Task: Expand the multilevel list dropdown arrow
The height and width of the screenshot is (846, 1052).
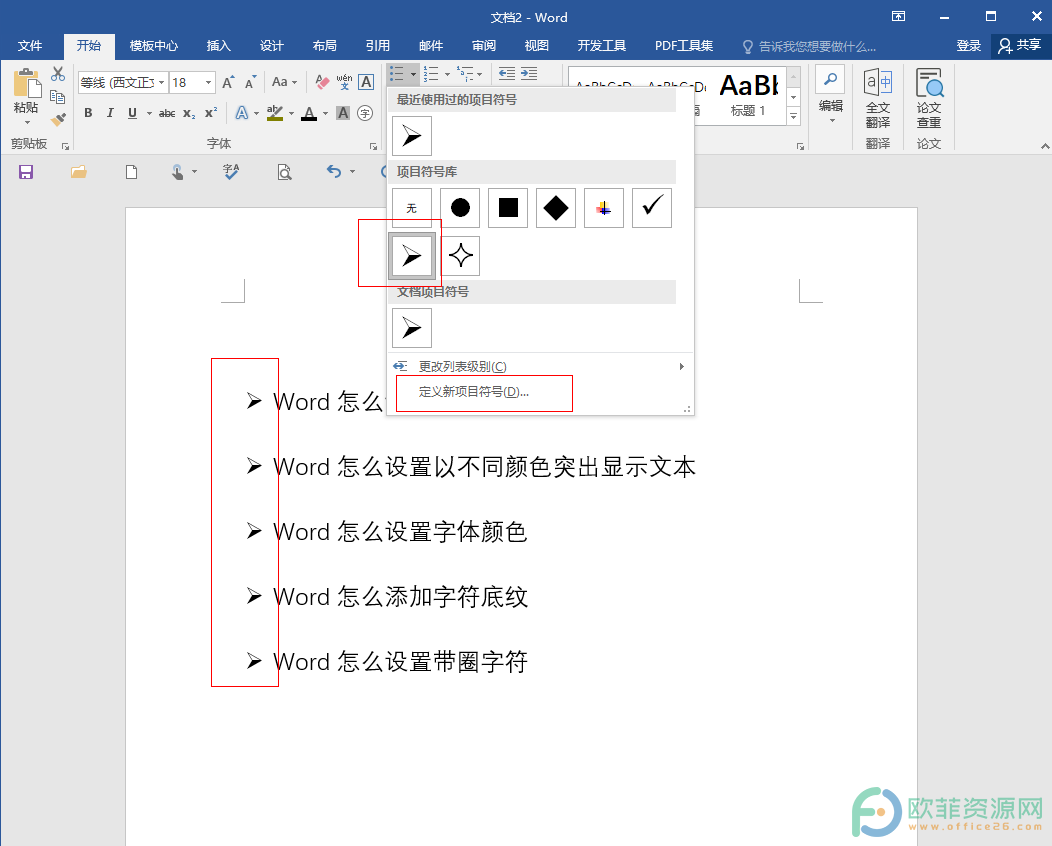Action: pyautogui.click(x=479, y=74)
